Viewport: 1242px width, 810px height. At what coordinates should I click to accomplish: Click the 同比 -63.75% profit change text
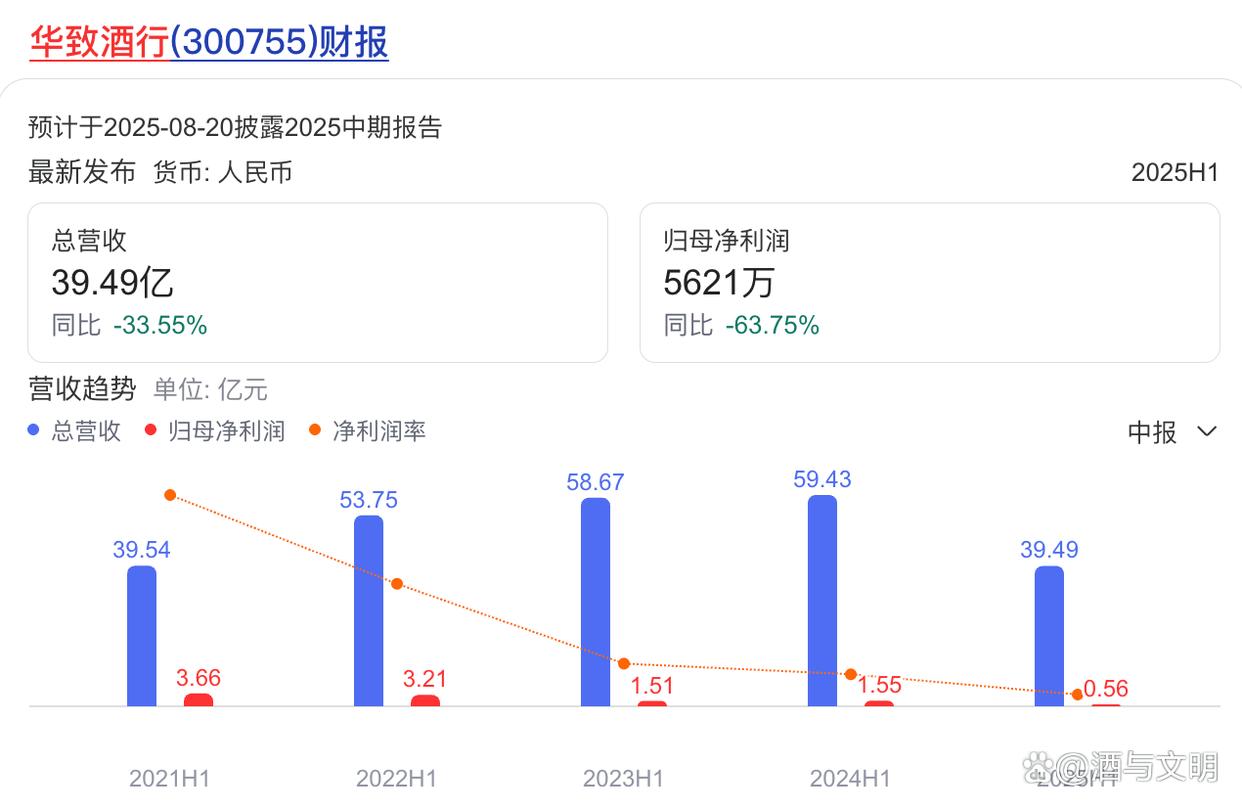742,325
